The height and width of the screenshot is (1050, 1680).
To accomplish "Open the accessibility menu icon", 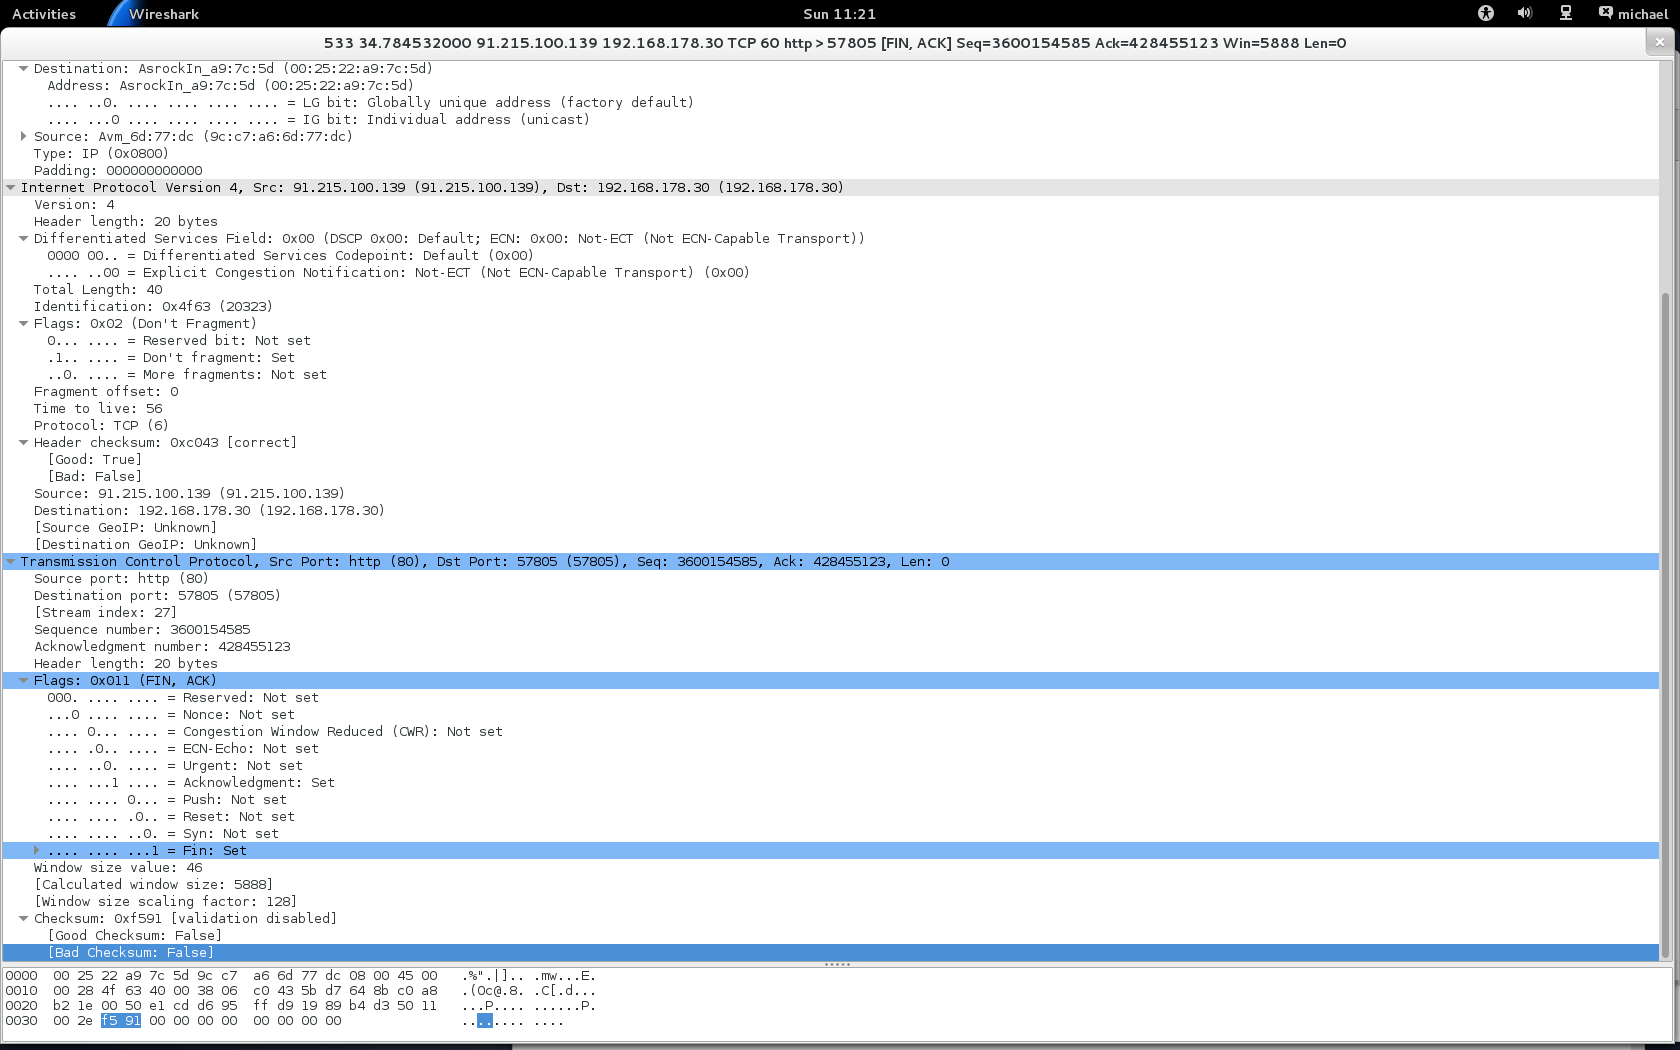I will 1485,13.
